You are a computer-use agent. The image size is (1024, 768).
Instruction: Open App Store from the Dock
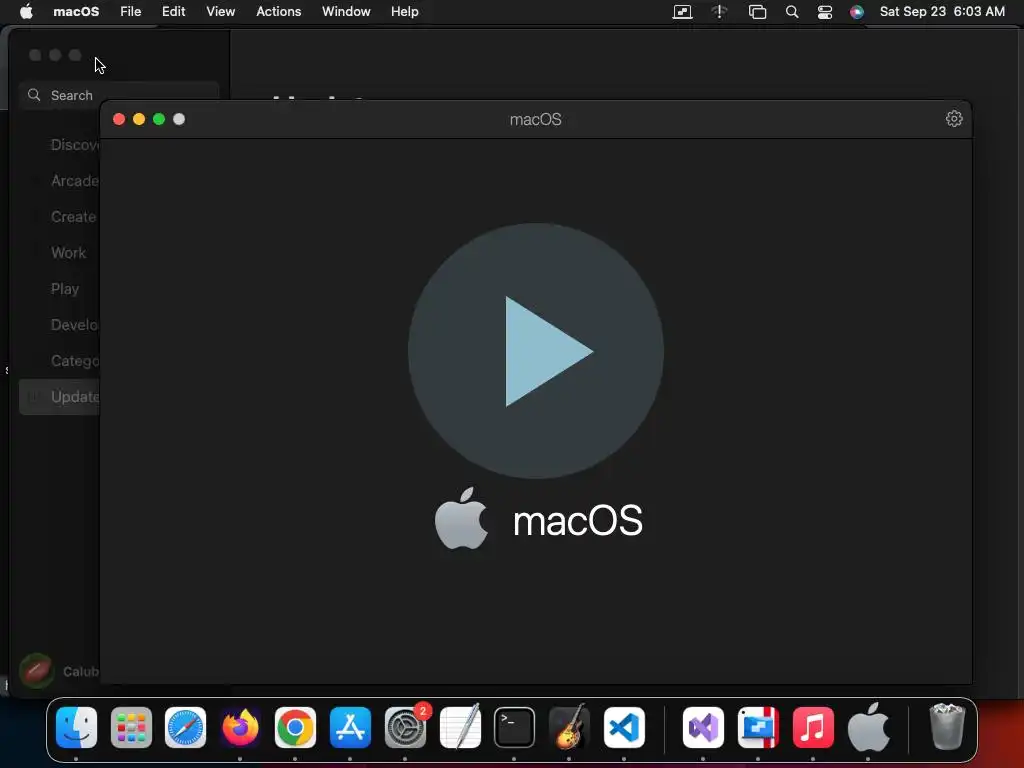[x=350, y=728]
